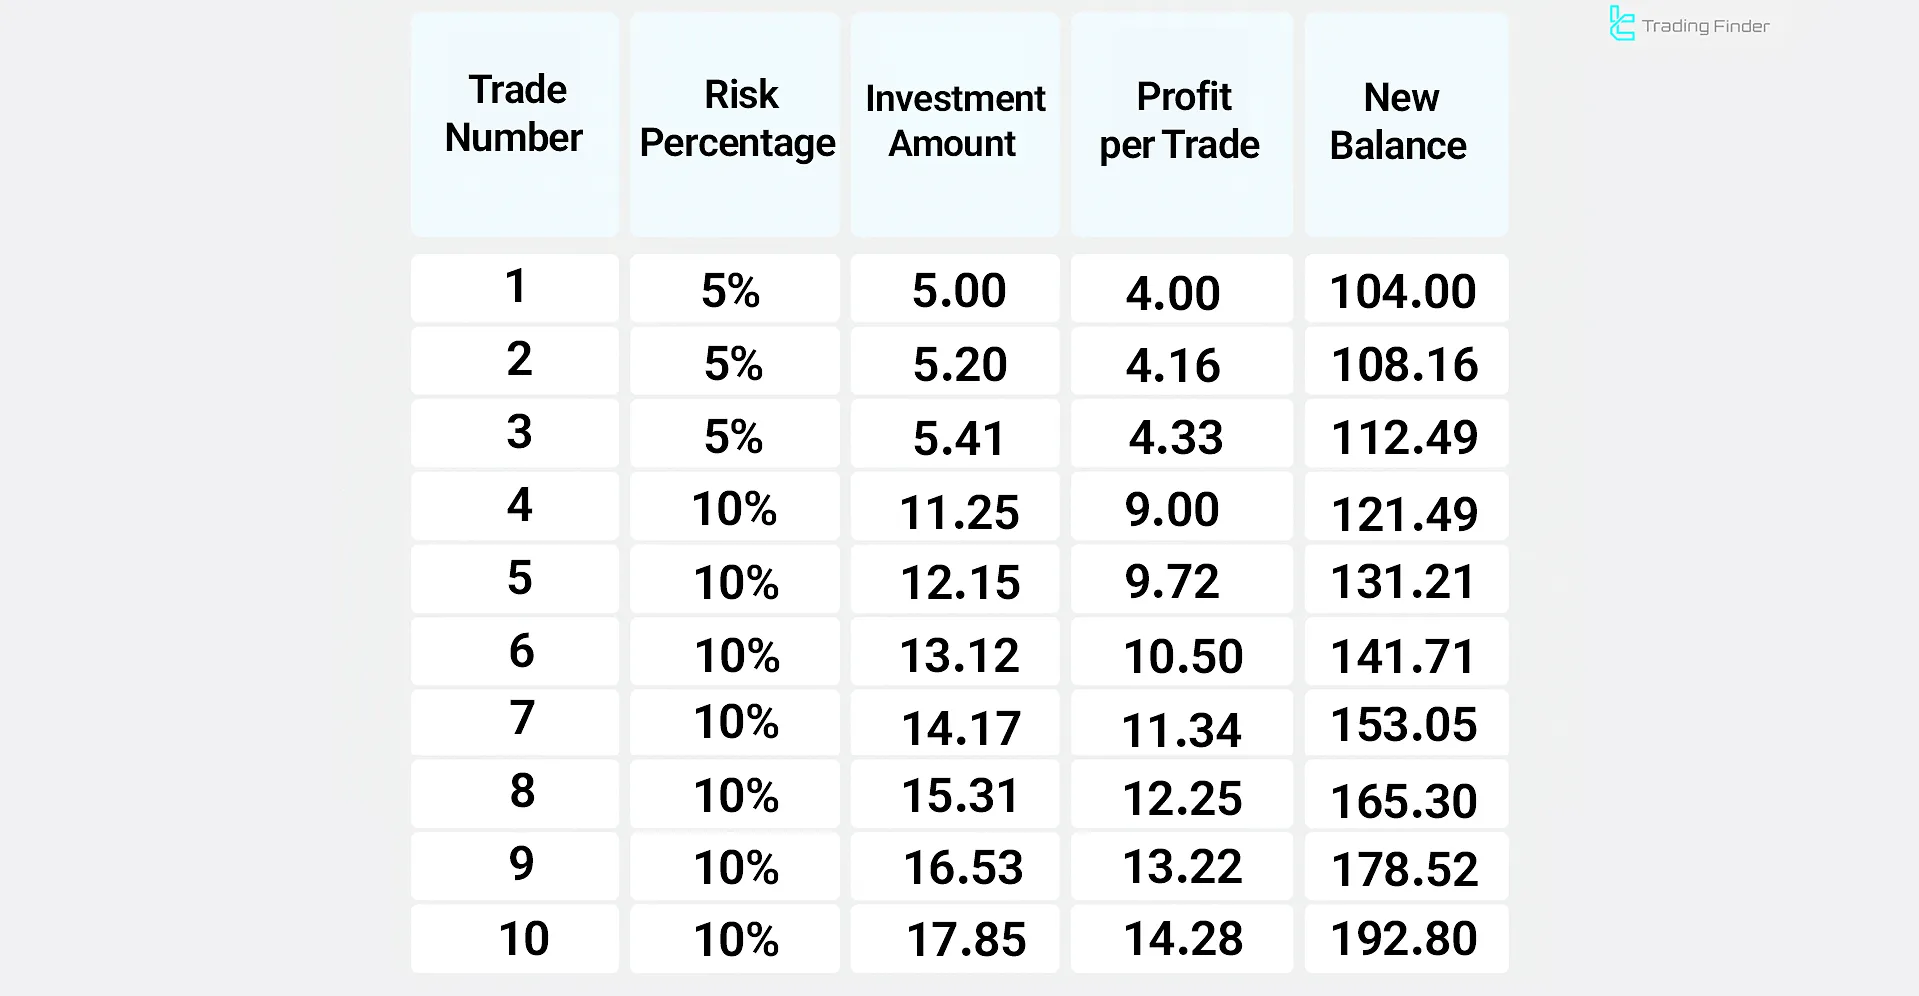The height and width of the screenshot is (996, 1919).
Task: Click the Trading Finder logo icon
Action: coord(1621,24)
